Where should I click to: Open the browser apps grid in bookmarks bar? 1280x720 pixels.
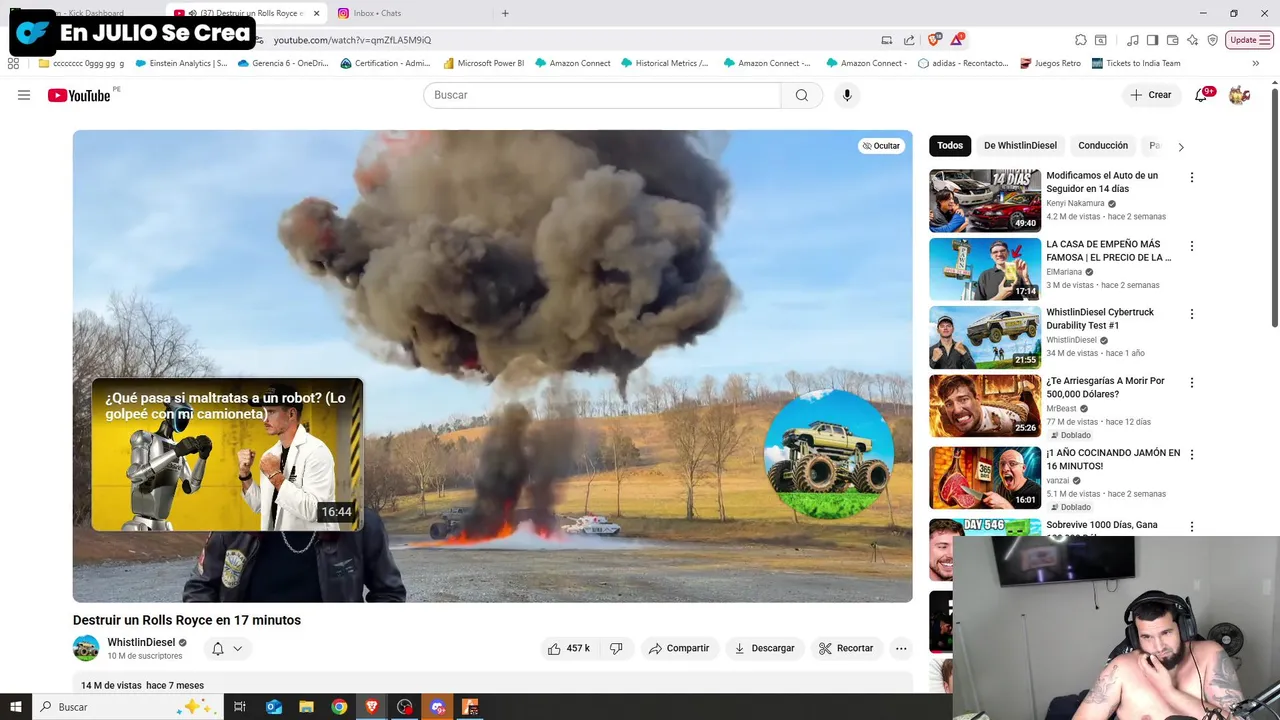[13, 63]
